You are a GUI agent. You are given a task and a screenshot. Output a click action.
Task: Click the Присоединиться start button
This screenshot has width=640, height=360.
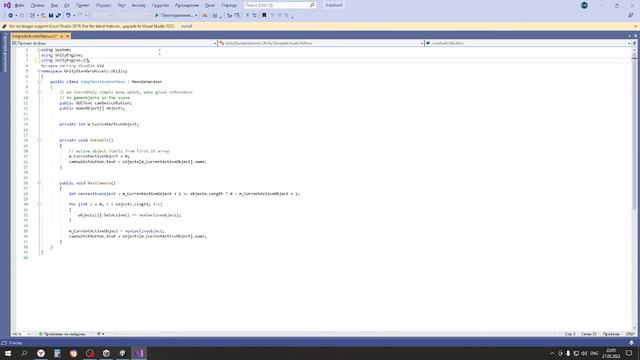(173, 15)
